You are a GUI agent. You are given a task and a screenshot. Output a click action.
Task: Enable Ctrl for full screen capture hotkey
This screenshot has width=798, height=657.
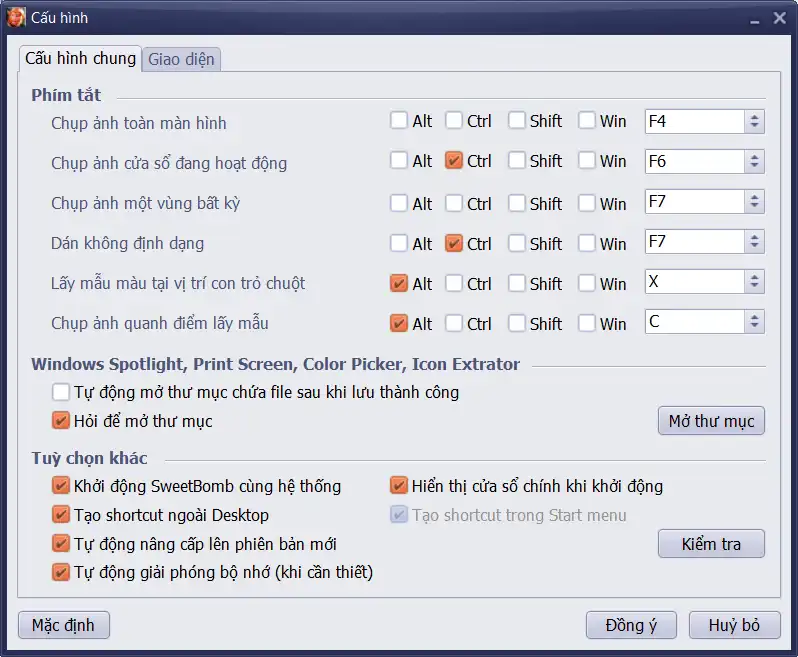coord(454,121)
